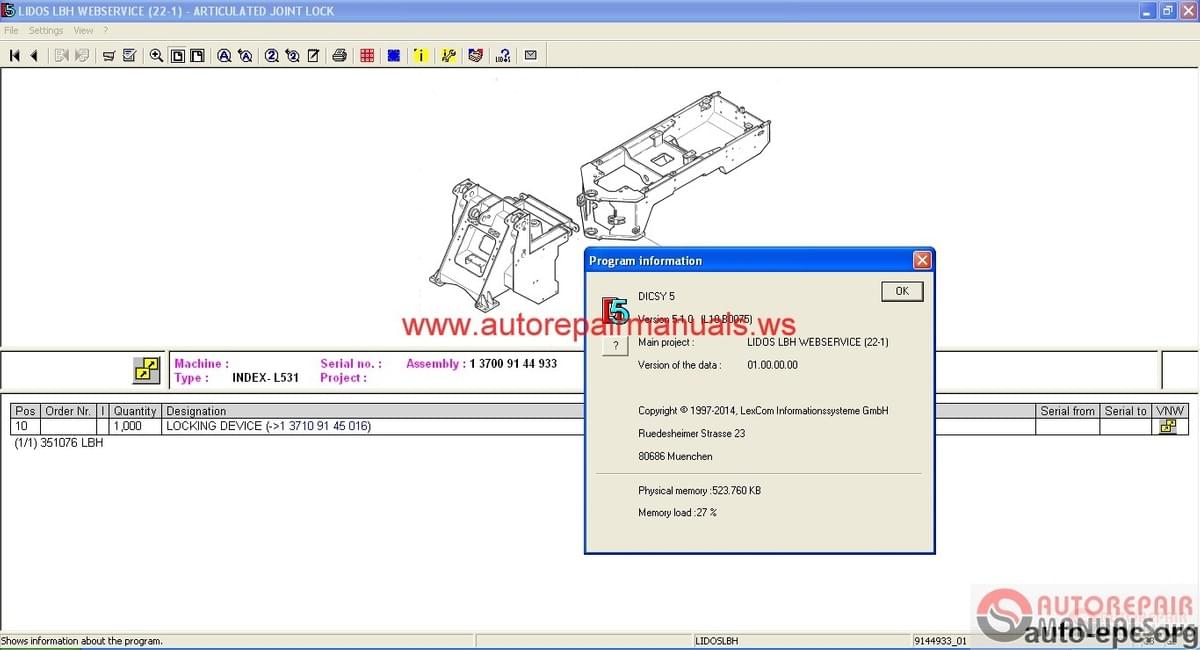Image resolution: width=1200 pixels, height=650 pixels.
Task: Go to the first page arrow
Action: [15, 56]
